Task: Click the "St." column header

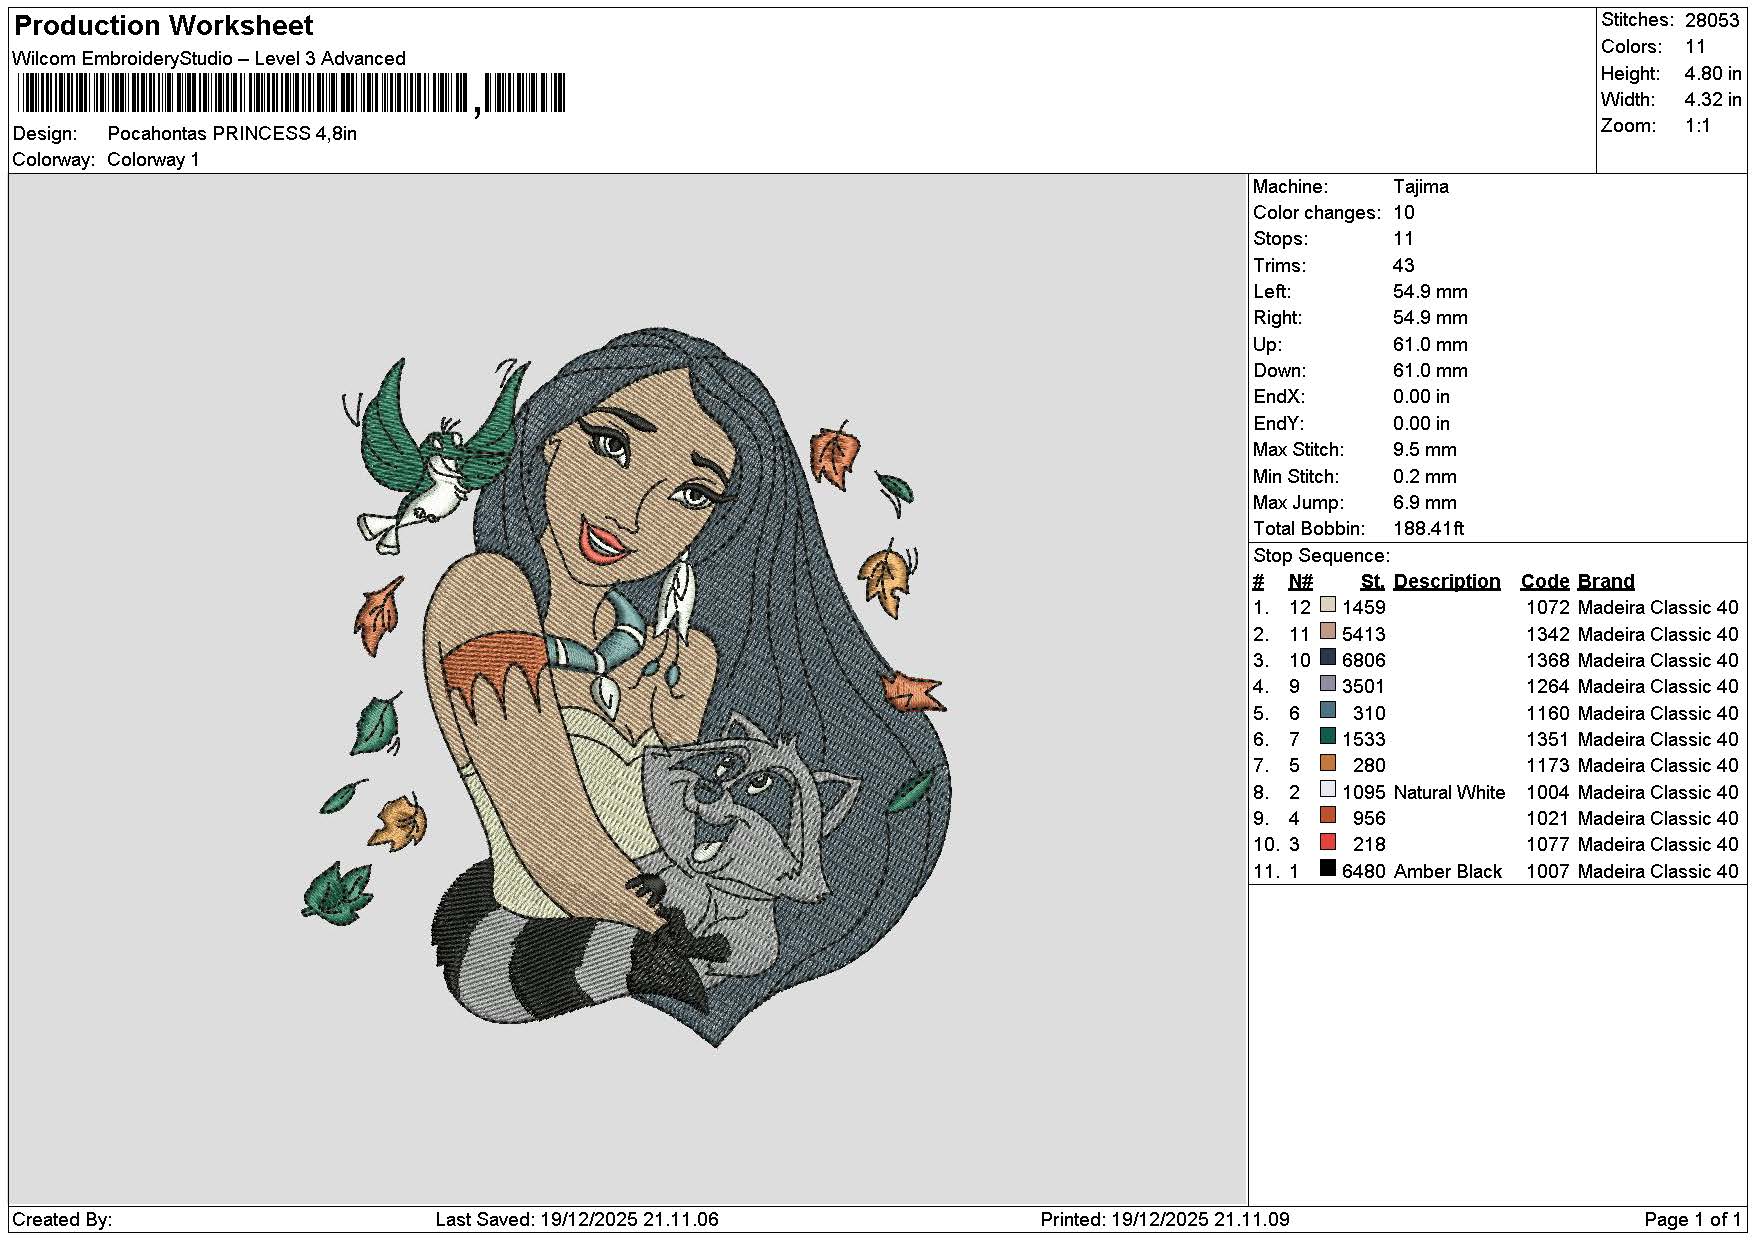Action: click(1373, 582)
